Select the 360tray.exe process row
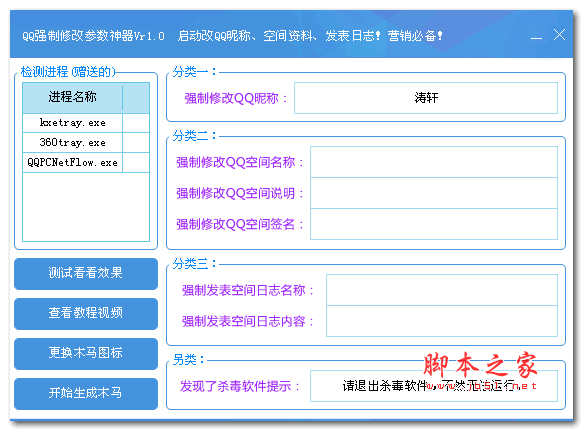 [x=86, y=143]
